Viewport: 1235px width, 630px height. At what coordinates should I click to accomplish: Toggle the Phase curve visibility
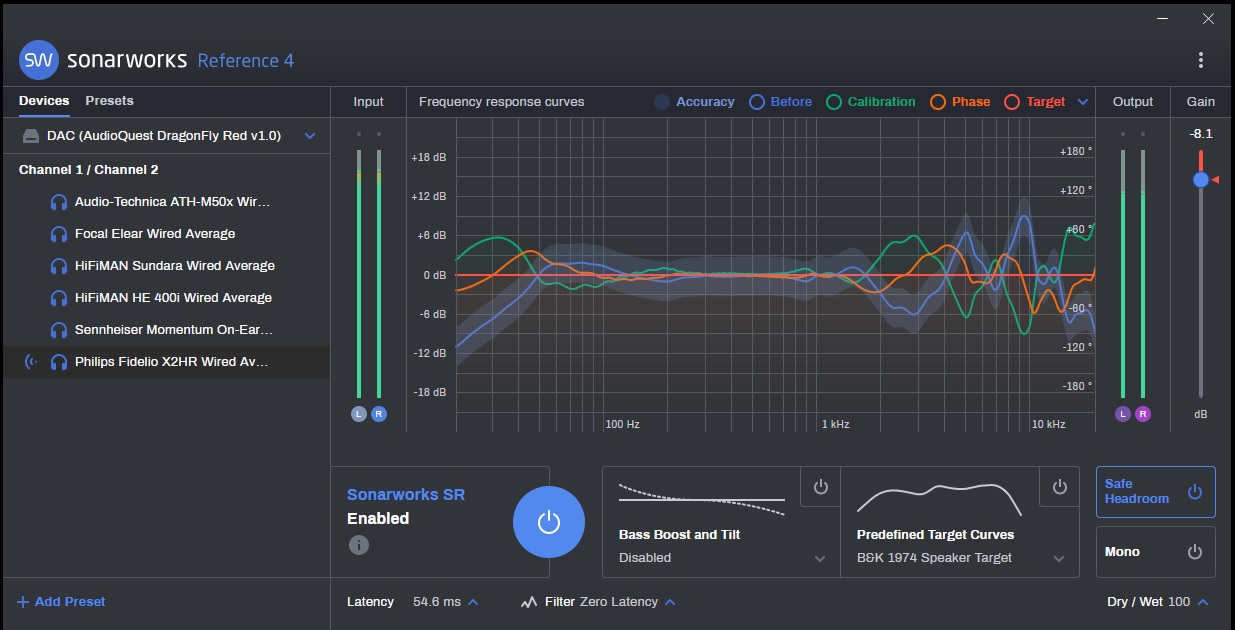(960, 102)
